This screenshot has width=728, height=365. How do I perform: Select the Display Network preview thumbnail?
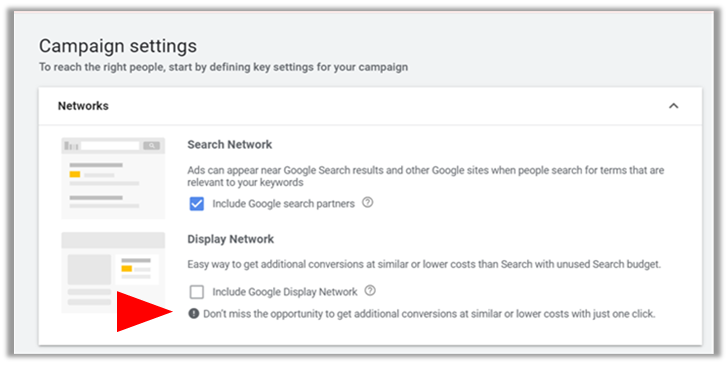point(113,272)
